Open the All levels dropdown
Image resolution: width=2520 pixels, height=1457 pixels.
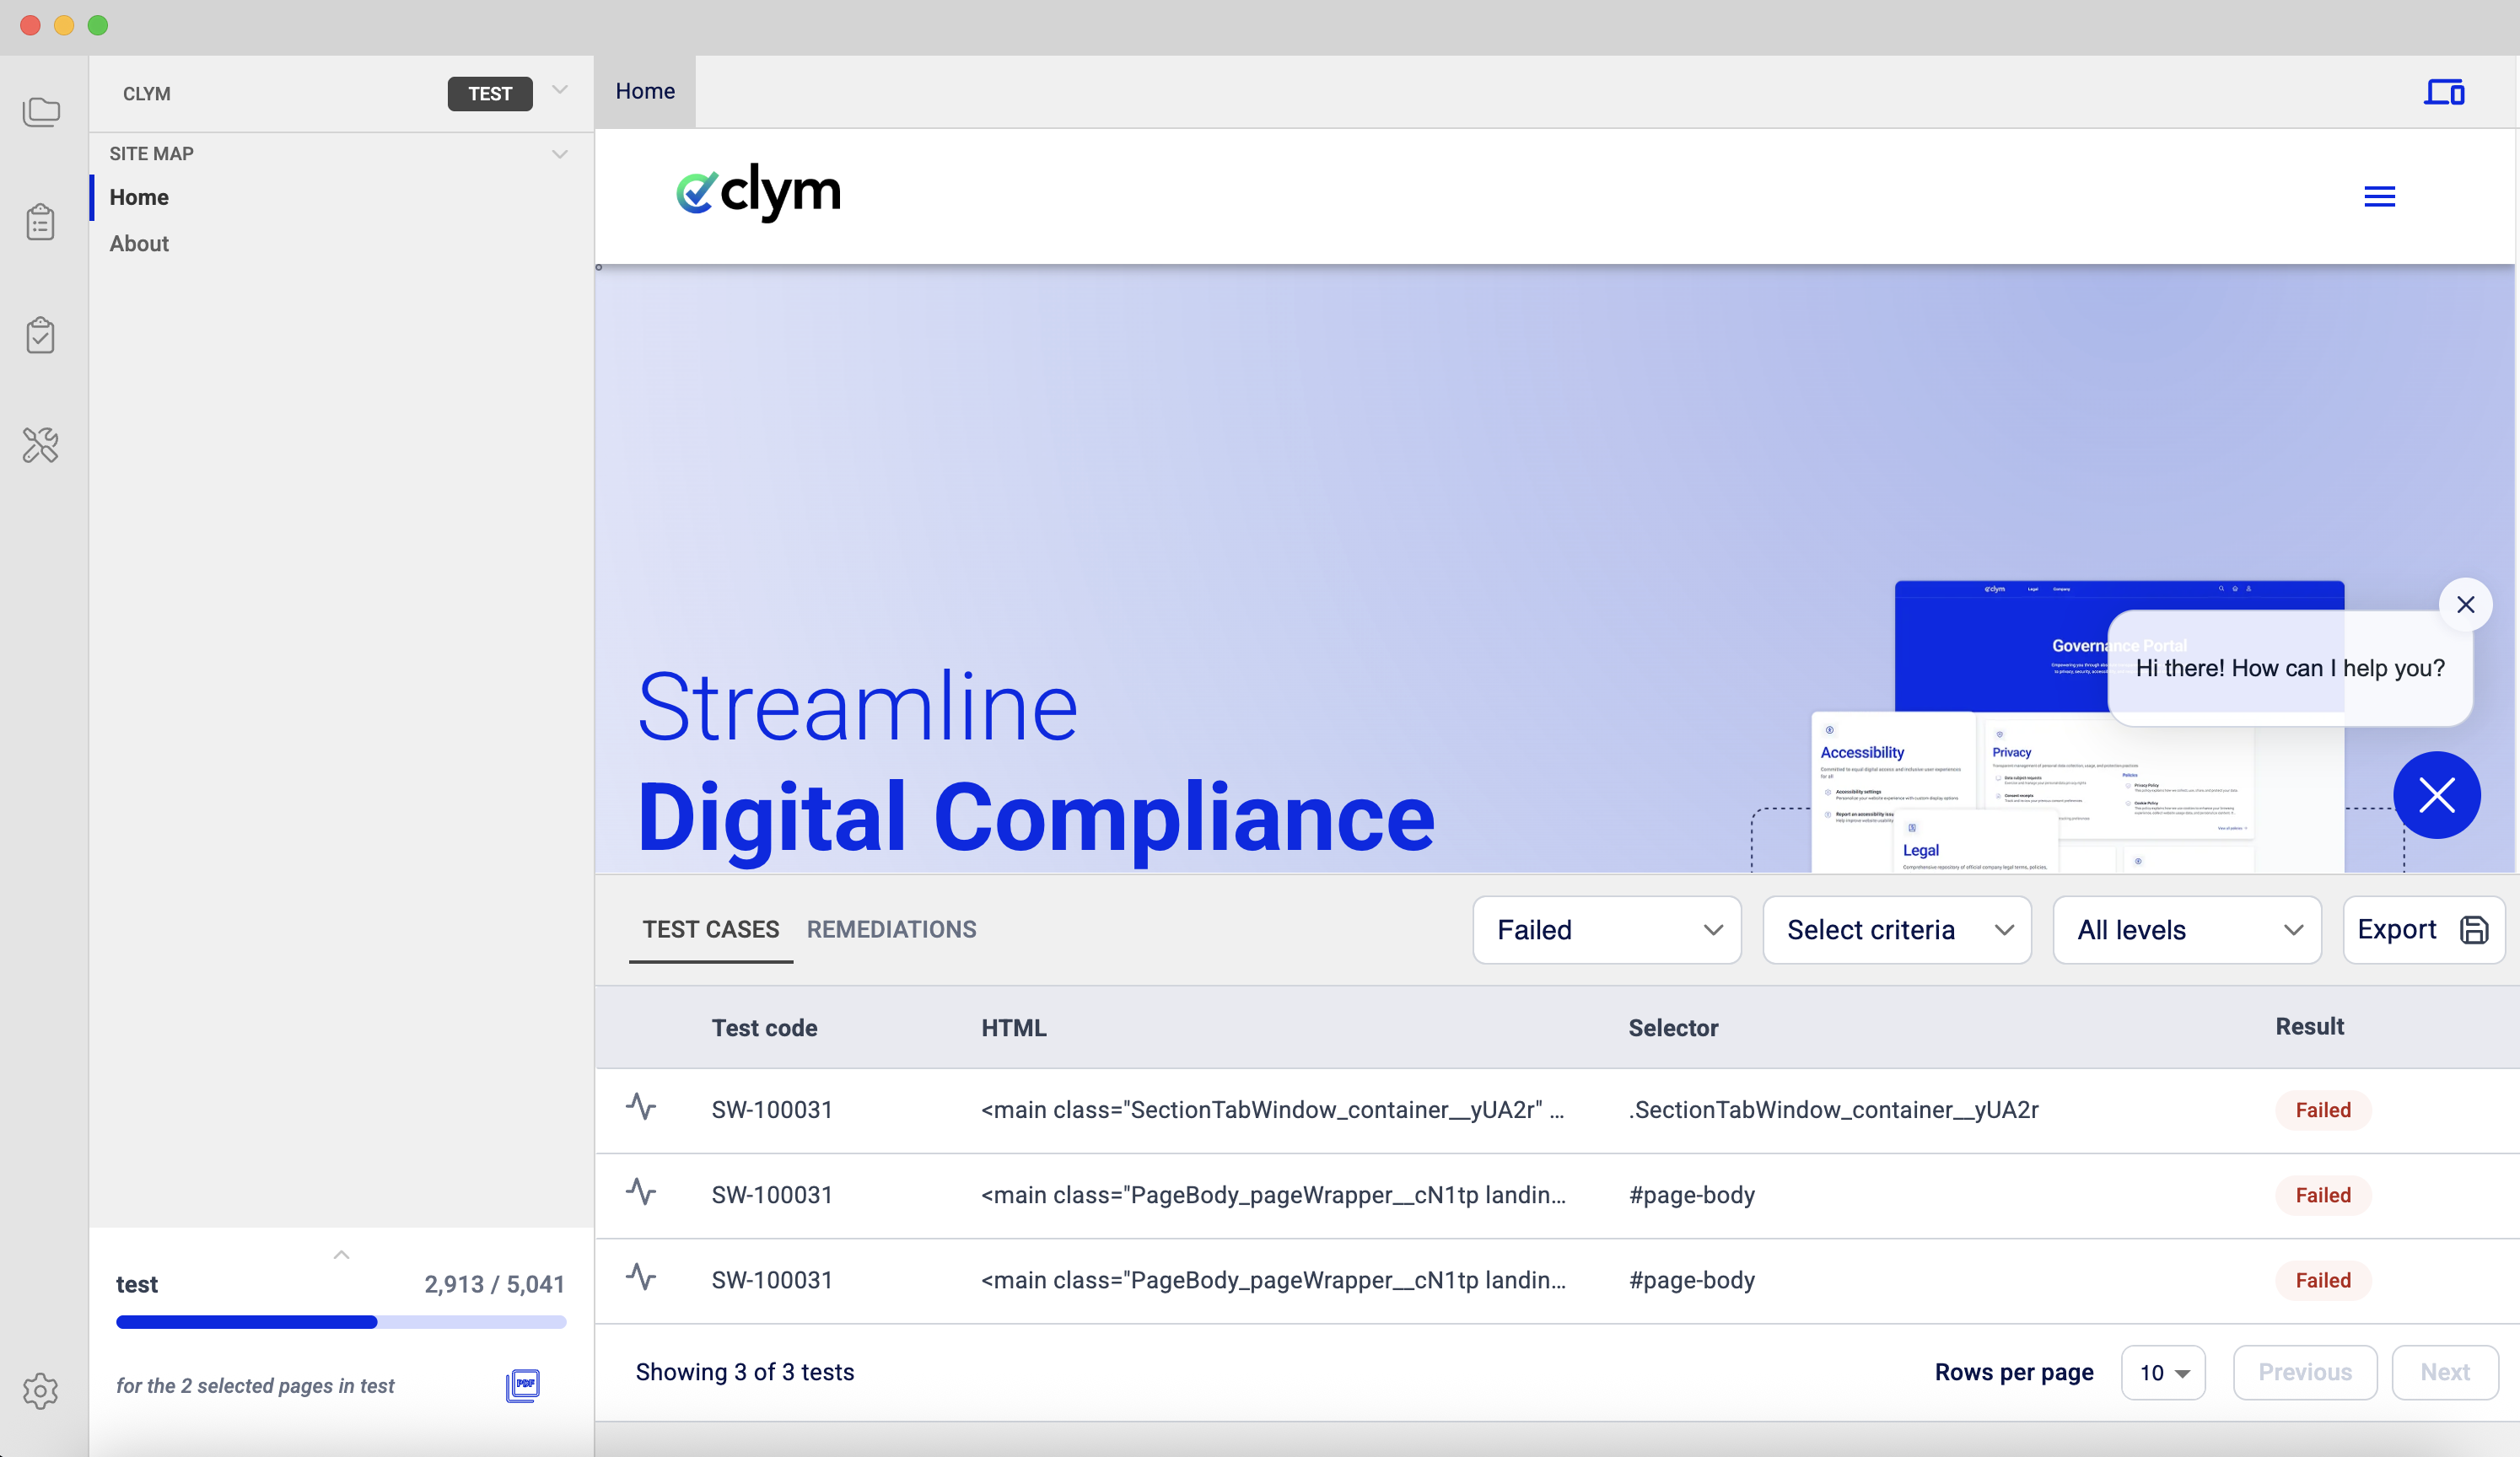click(2186, 929)
